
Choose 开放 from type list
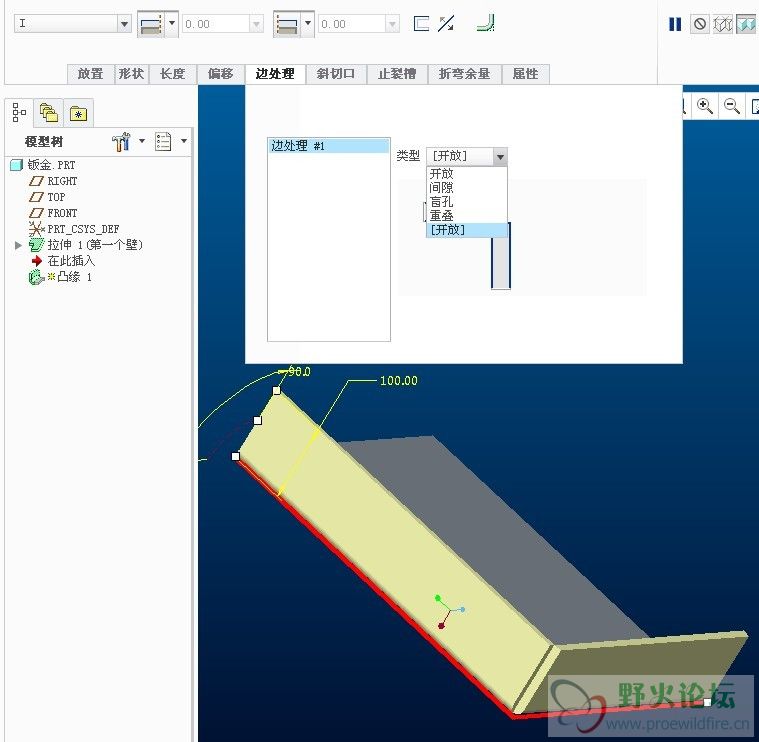point(441,173)
